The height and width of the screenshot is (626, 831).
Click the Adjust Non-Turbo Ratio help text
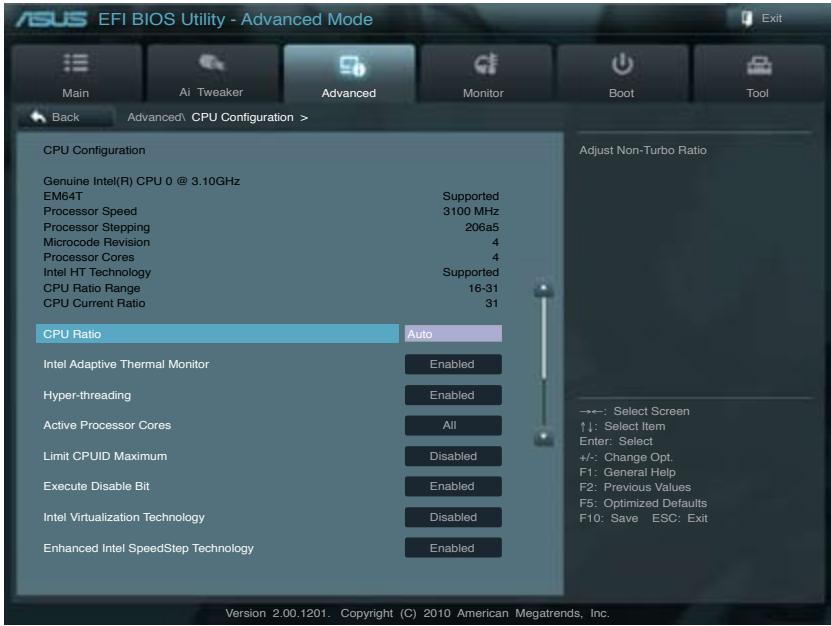click(x=643, y=150)
